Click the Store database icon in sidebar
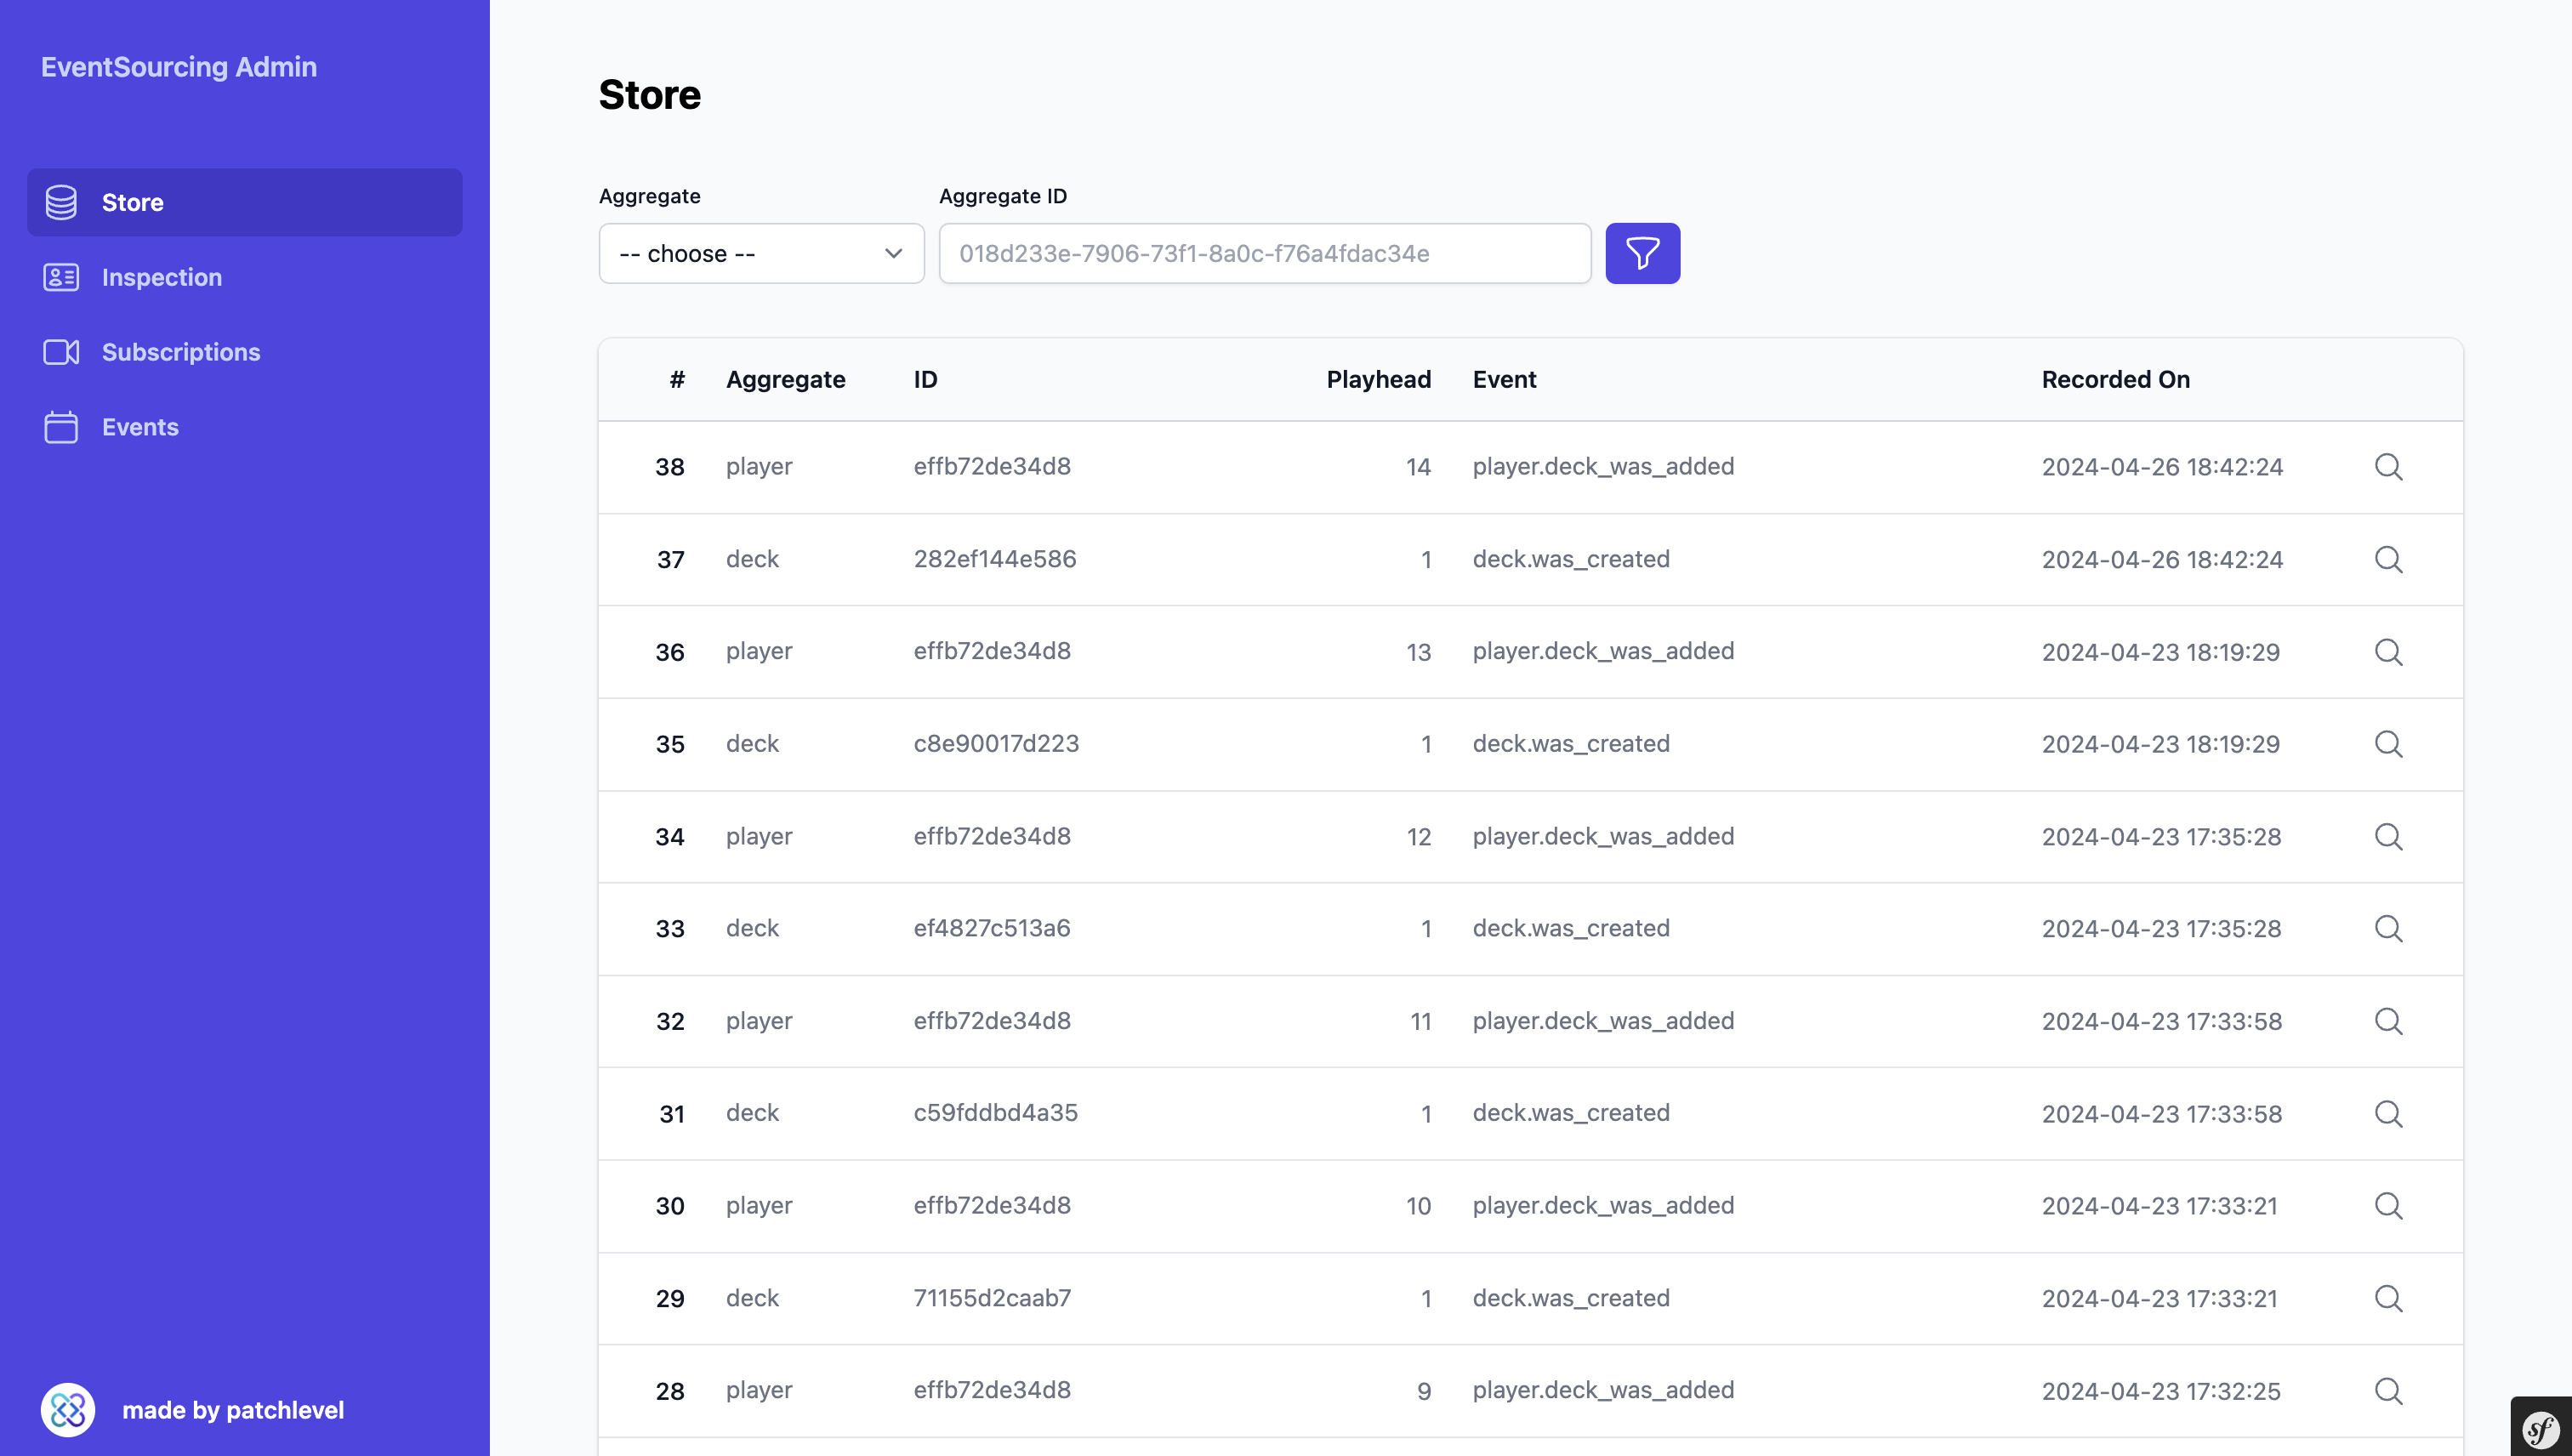This screenshot has height=1456, width=2572. [61, 202]
